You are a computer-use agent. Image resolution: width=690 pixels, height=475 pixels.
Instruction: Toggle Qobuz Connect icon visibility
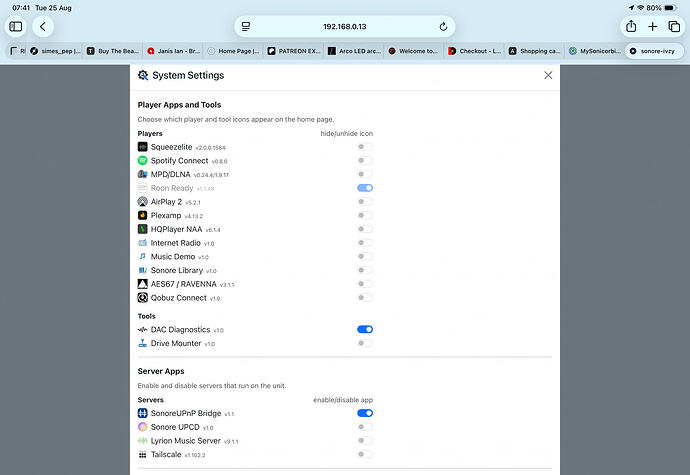365,298
